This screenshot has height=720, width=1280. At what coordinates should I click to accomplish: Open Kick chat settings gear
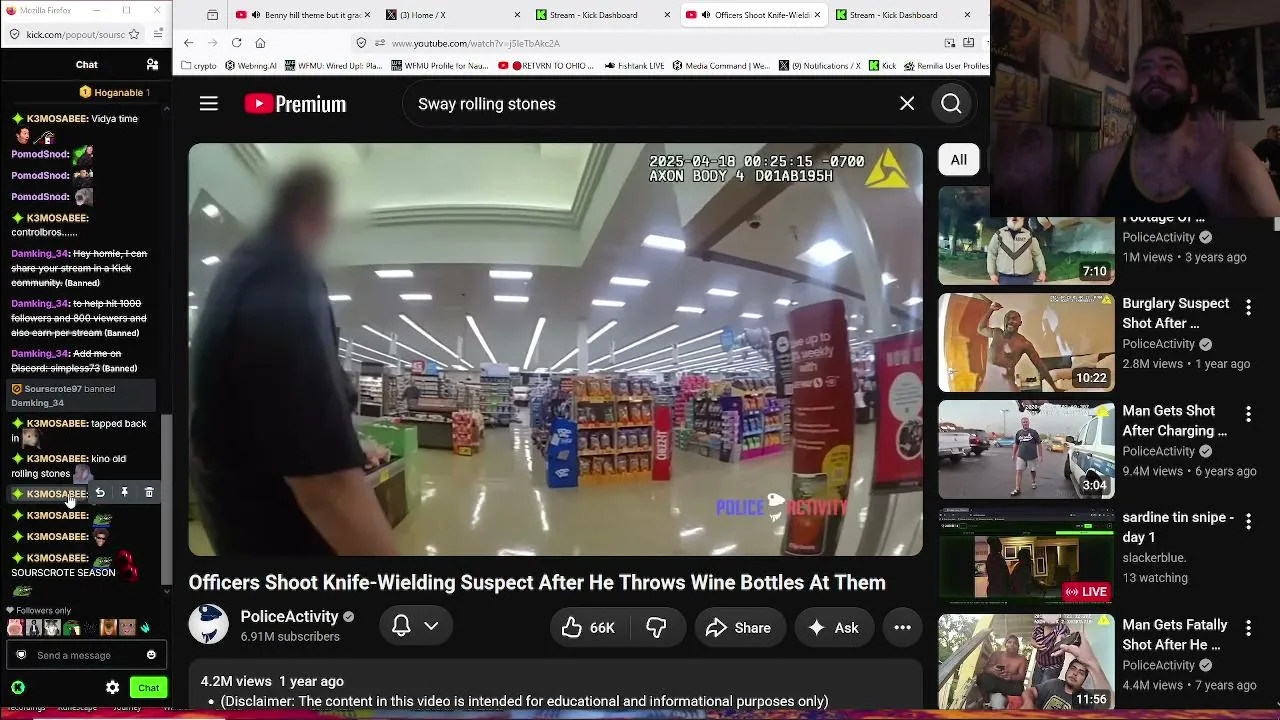click(x=112, y=688)
